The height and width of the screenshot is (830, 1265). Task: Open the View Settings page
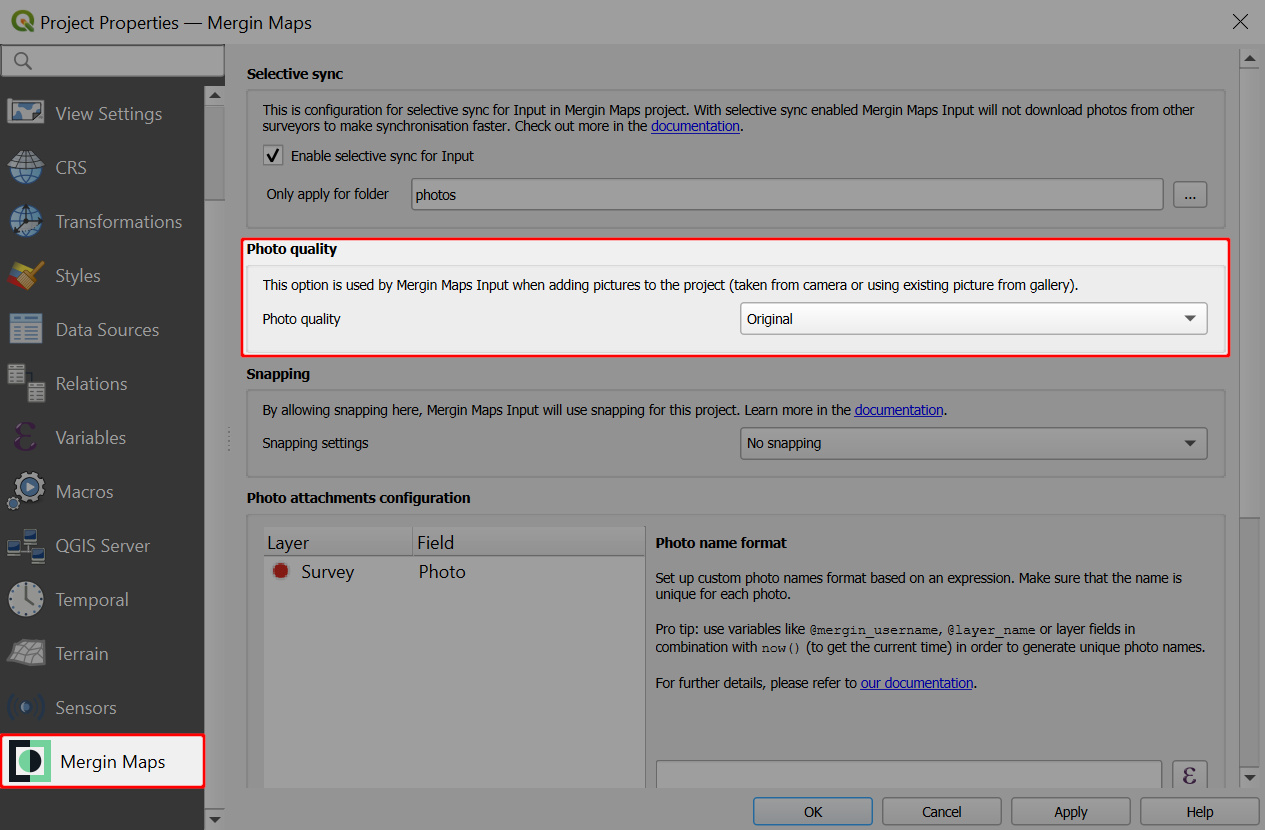[102, 113]
